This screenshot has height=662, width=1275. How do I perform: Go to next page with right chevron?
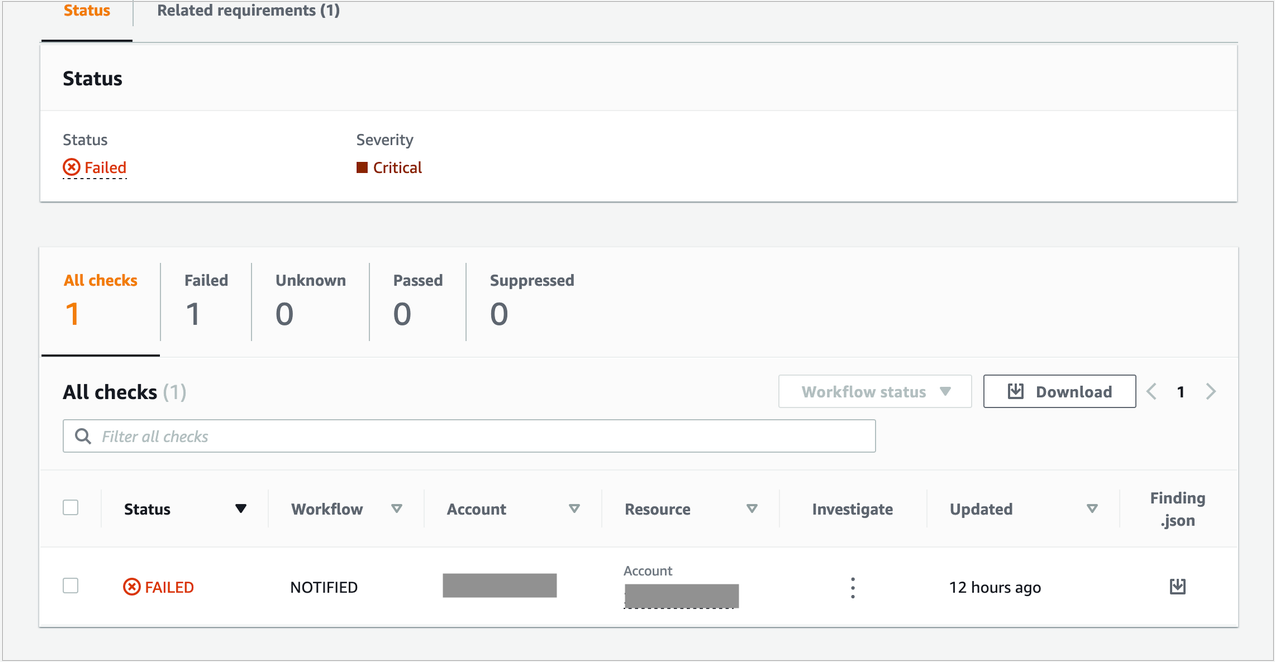[x=1210, y=391]
